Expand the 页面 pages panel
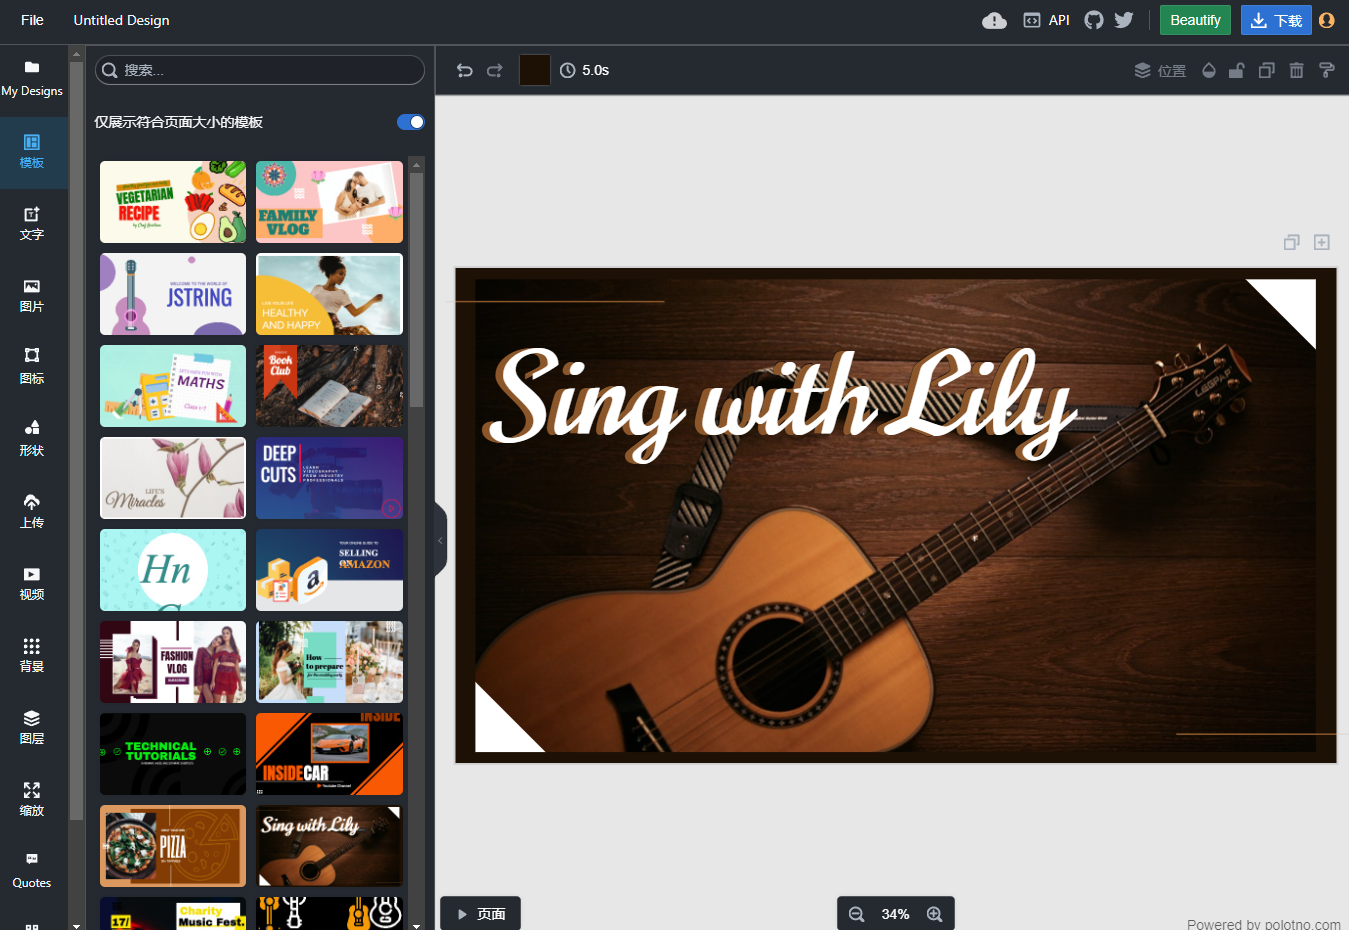This screenshot has width=1349, height=930. pyautogui.click(x=481, y=914)
